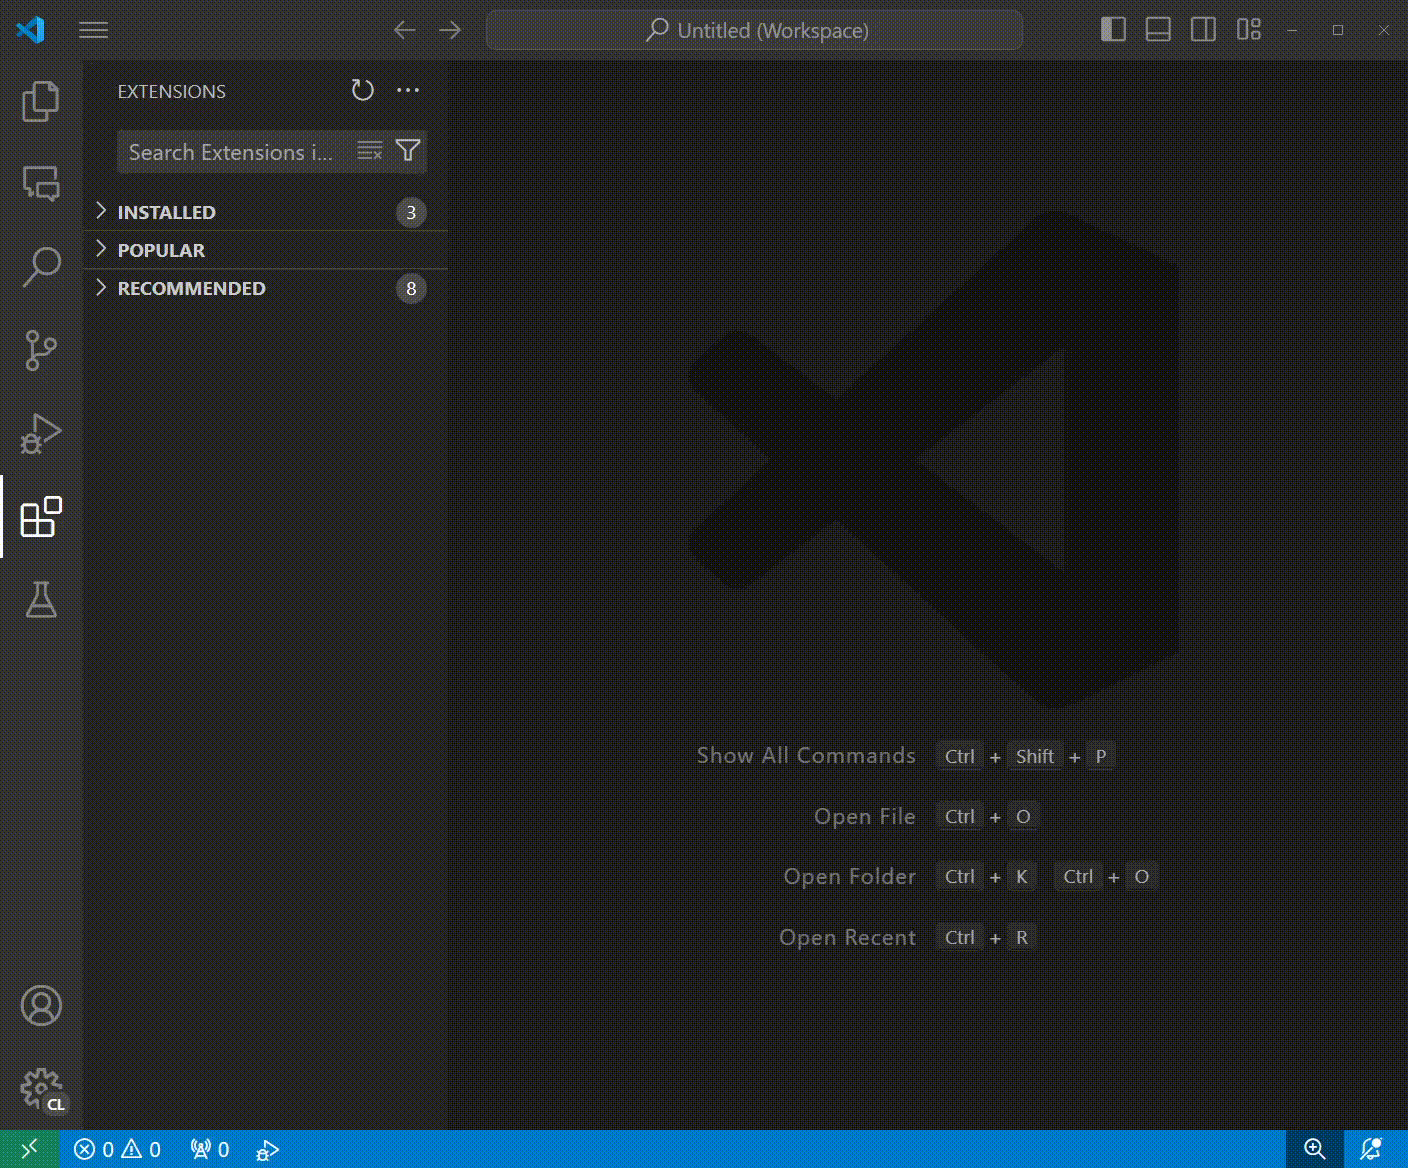Click the debug launch status icon

pyautogui.click(x=267, y=1149)
